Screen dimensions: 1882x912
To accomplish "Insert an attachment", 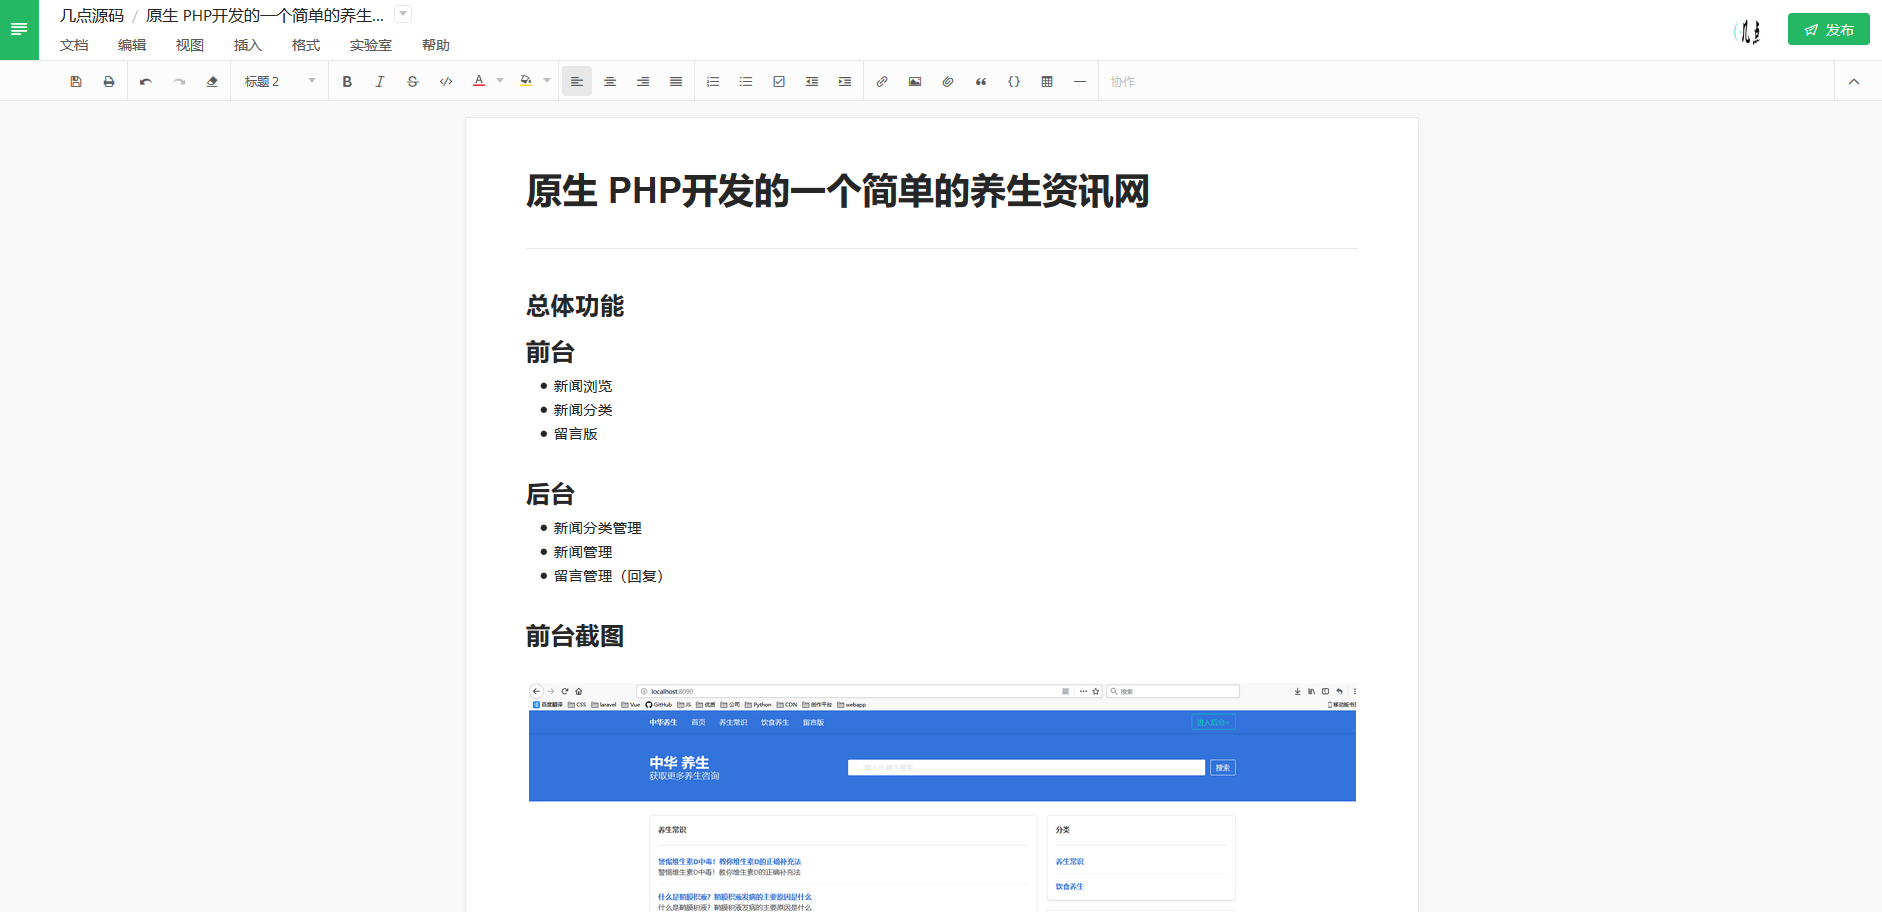I will pyautogui.click(x=948, y=82).
